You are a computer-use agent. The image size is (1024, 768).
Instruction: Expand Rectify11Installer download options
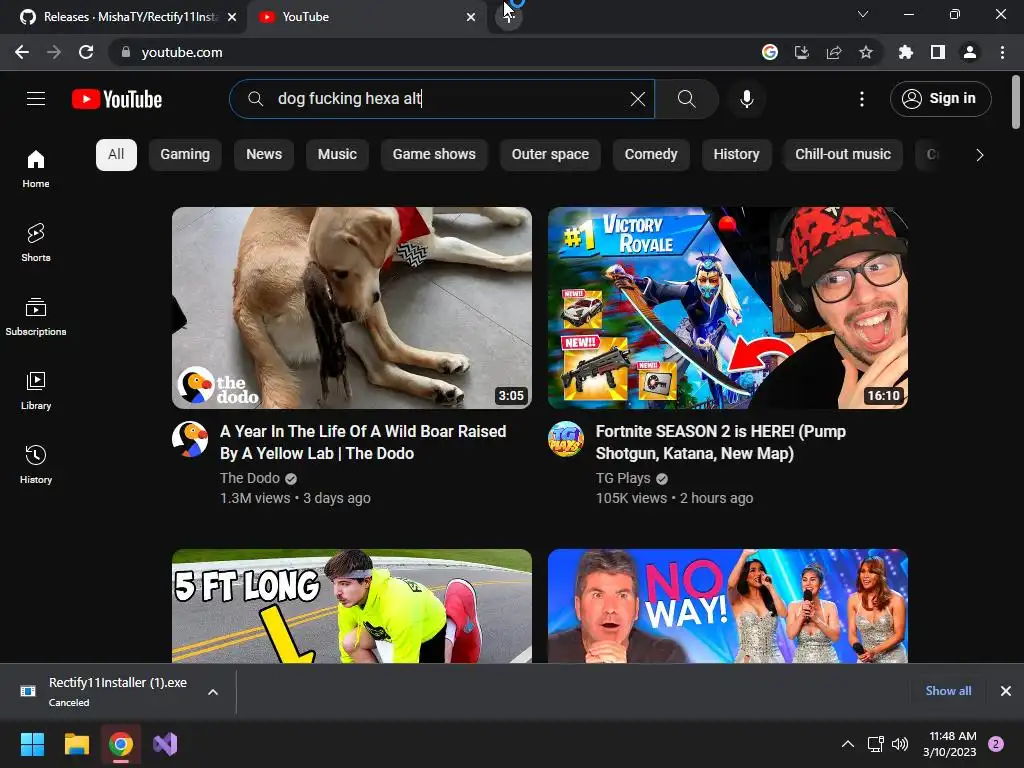213,692
